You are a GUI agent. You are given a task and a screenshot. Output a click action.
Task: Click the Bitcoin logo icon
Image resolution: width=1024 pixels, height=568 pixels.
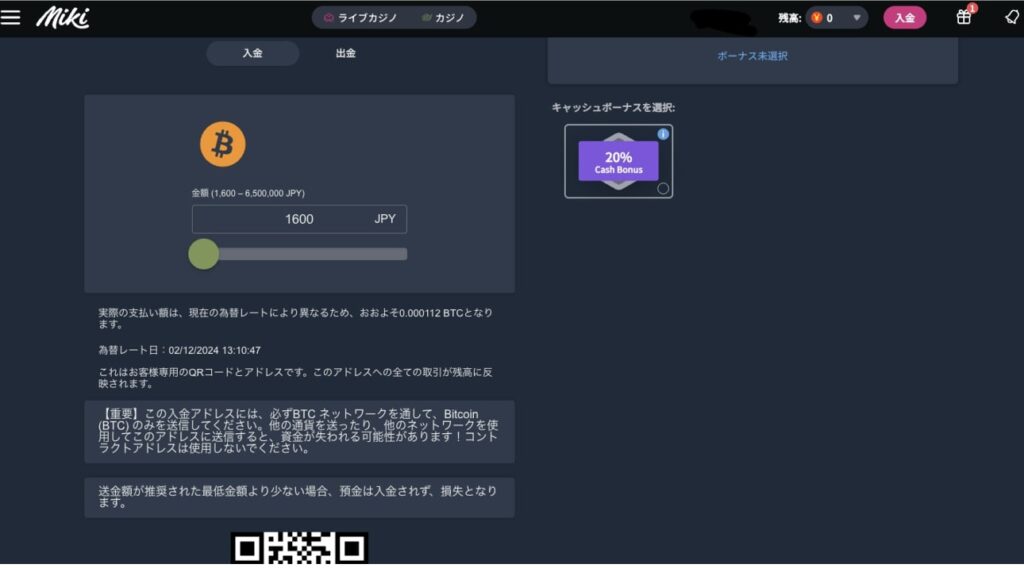tap(223, 144)
